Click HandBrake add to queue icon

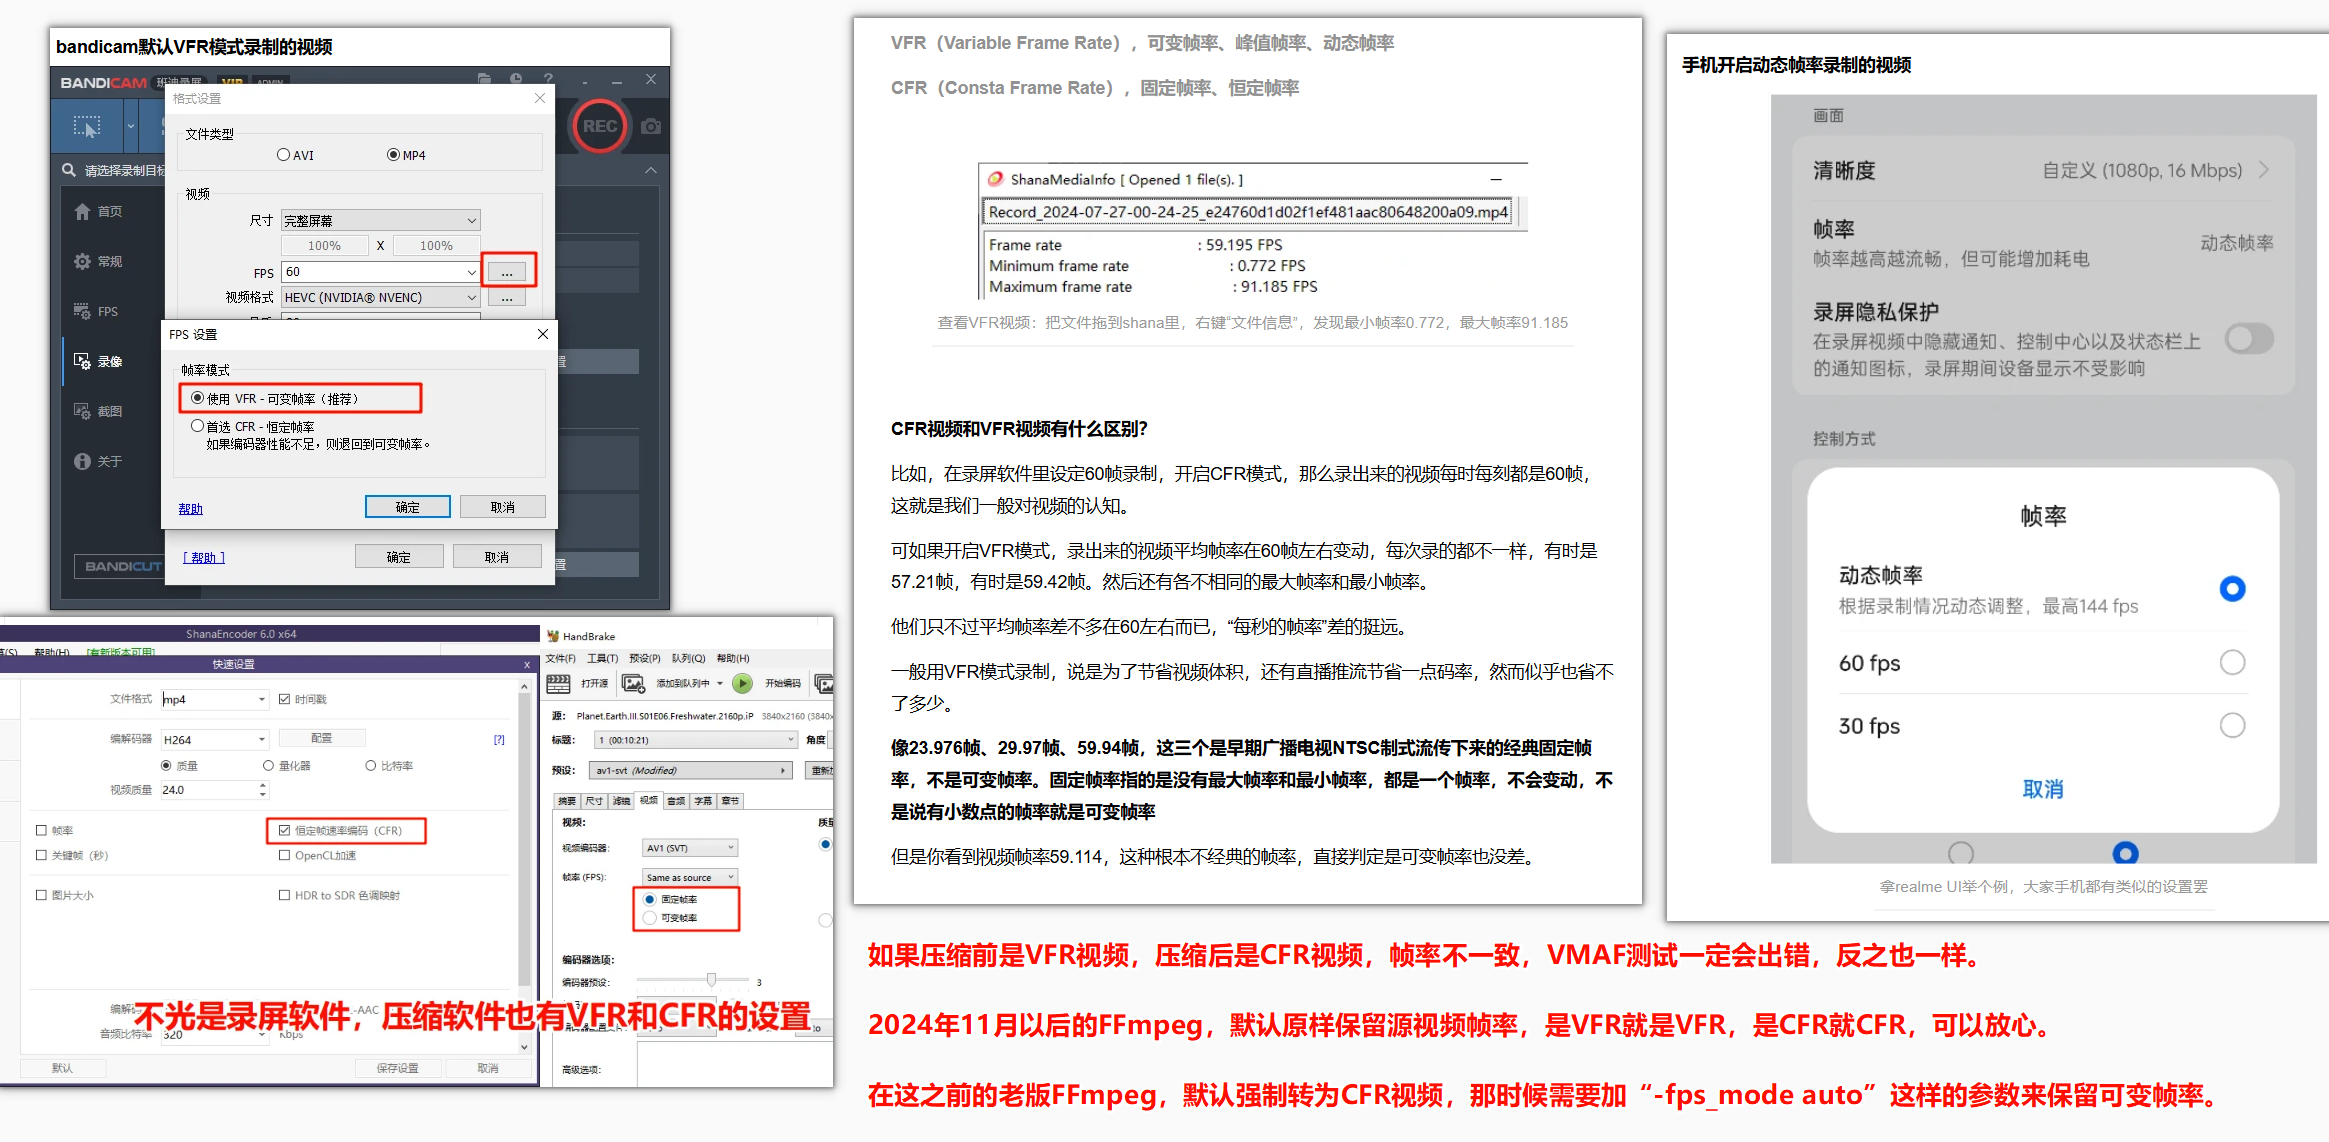coord(633,683)
